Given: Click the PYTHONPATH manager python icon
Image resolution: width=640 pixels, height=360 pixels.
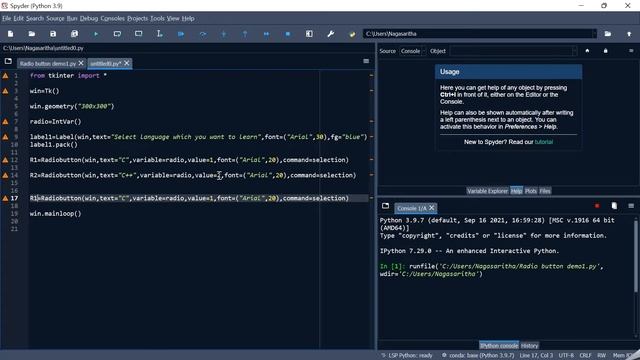Looking at the screenshot, I should (352, 34).
